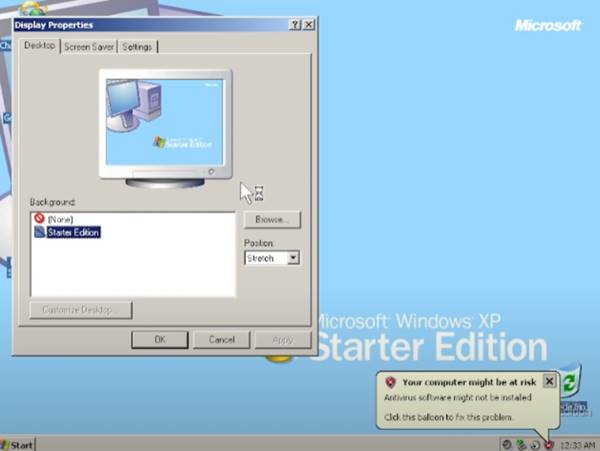Open the Start menu
600x451 pixels.
click(18, 445)
